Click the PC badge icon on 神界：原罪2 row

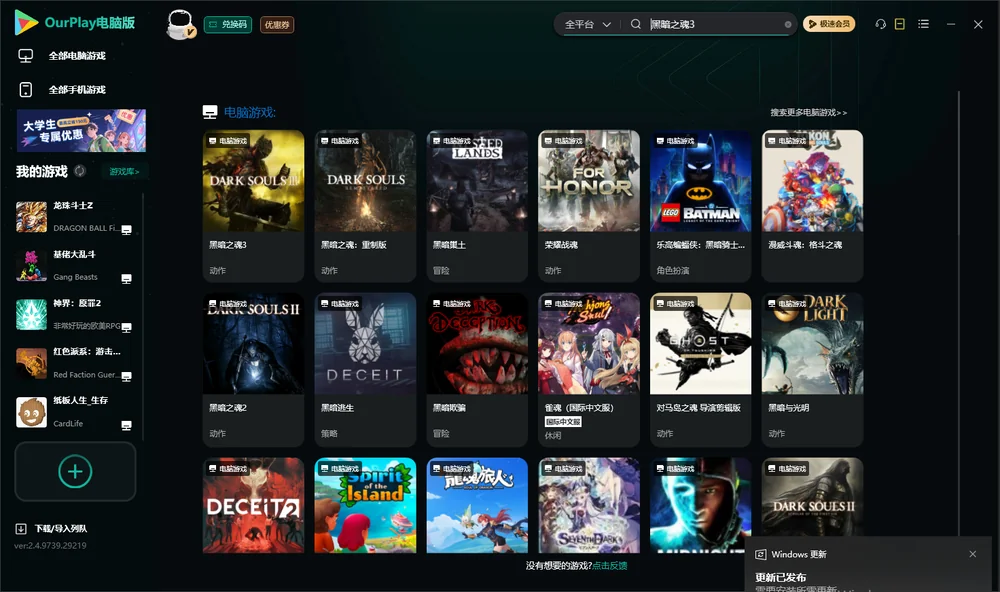[x=126, y=327]
